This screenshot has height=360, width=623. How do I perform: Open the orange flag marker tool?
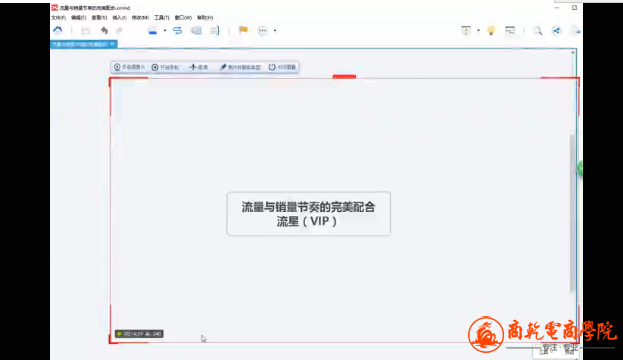[x=243, y=30]
